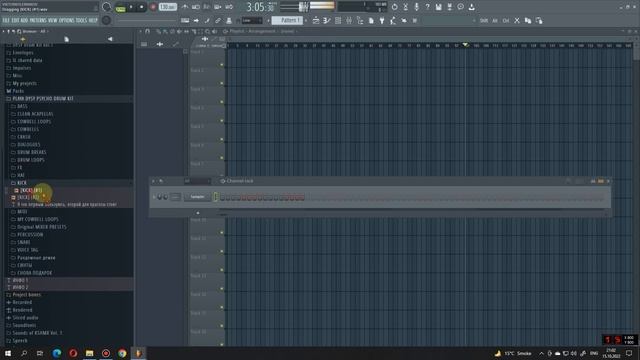Click the stamp icon in the toolbar
The image size is (640, 360).
pos(229,20)
